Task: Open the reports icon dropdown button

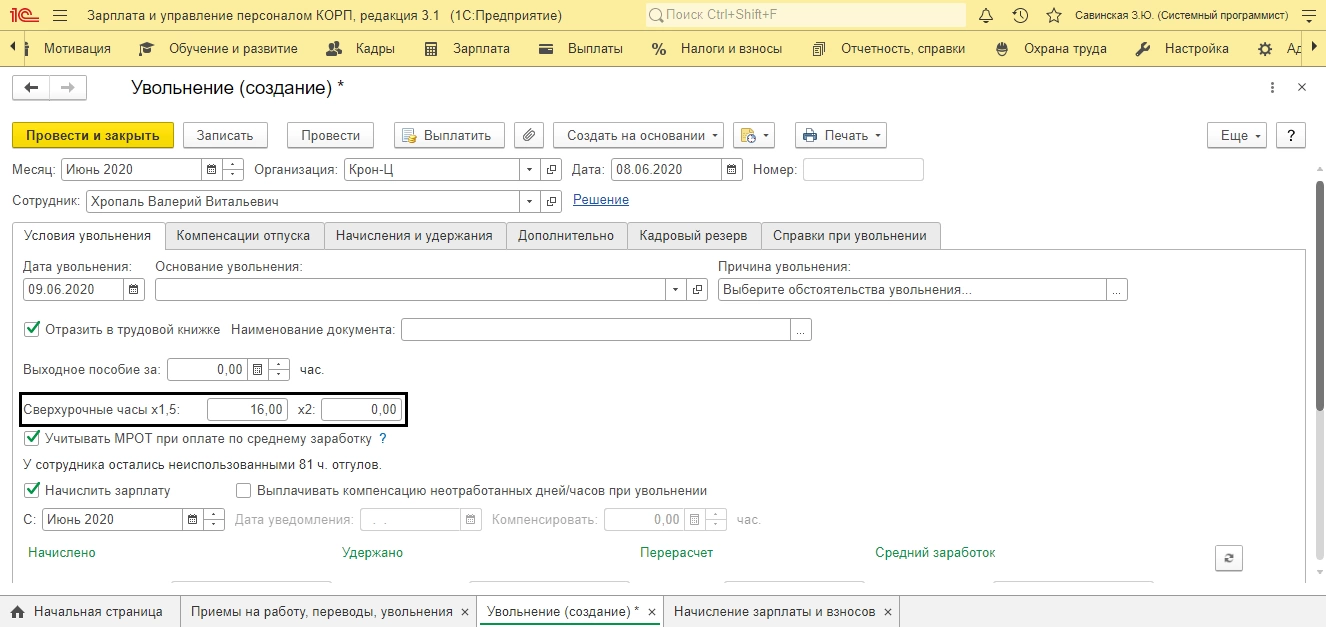Action: [754, 135]
